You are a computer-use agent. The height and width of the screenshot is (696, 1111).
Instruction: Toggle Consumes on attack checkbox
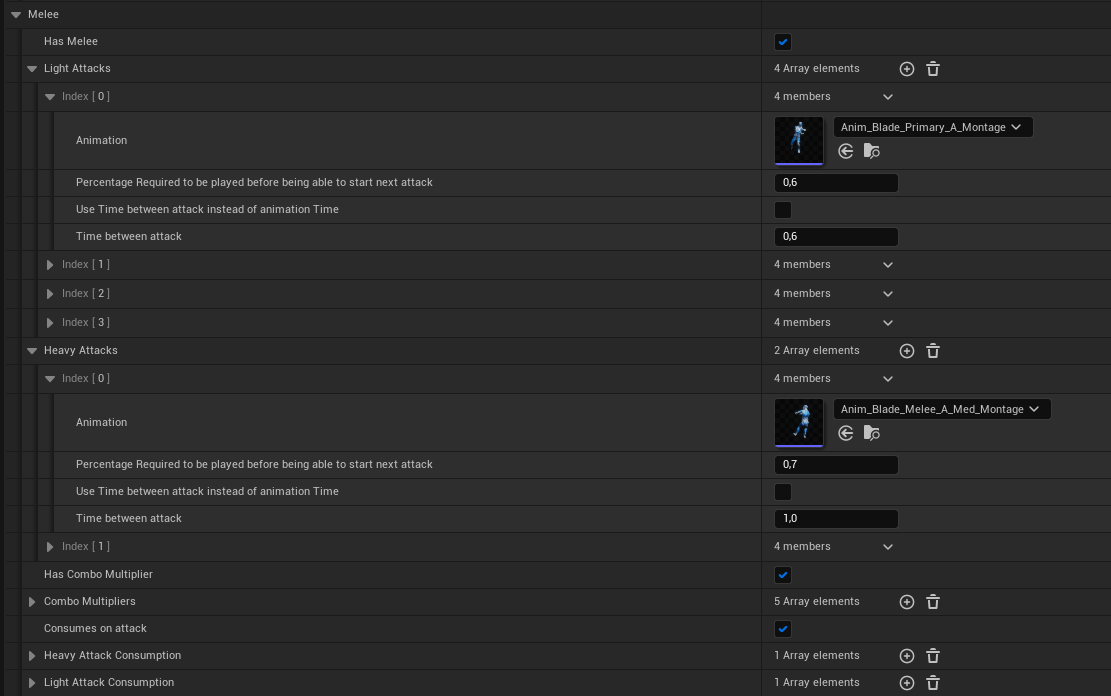click(783, 629)
